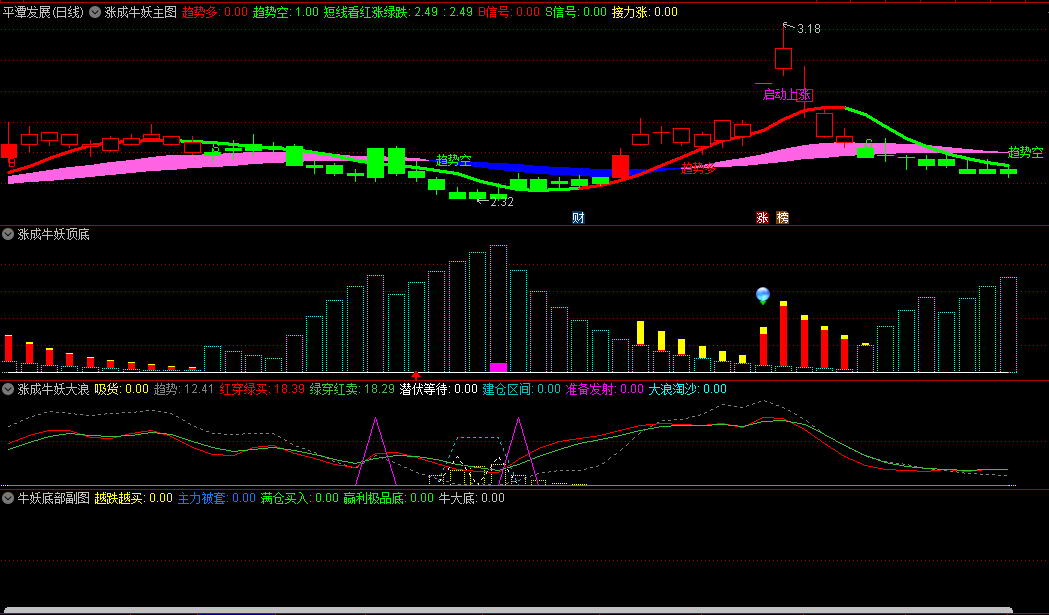Select the 牛妖底部副图 indicator name
Viewport: 1049px width, 615px height.
tap(54, 498)
